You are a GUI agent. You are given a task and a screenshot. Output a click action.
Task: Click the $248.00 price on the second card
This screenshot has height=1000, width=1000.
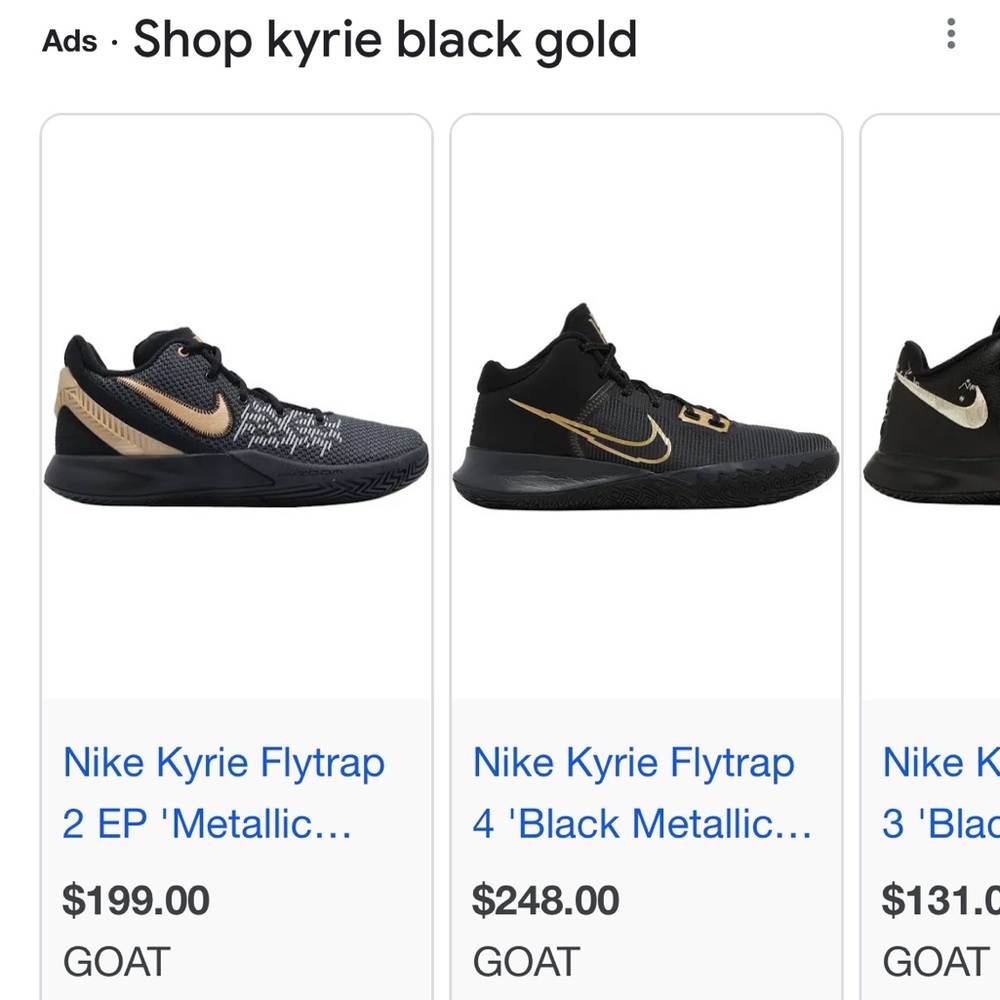click(548, 900)
